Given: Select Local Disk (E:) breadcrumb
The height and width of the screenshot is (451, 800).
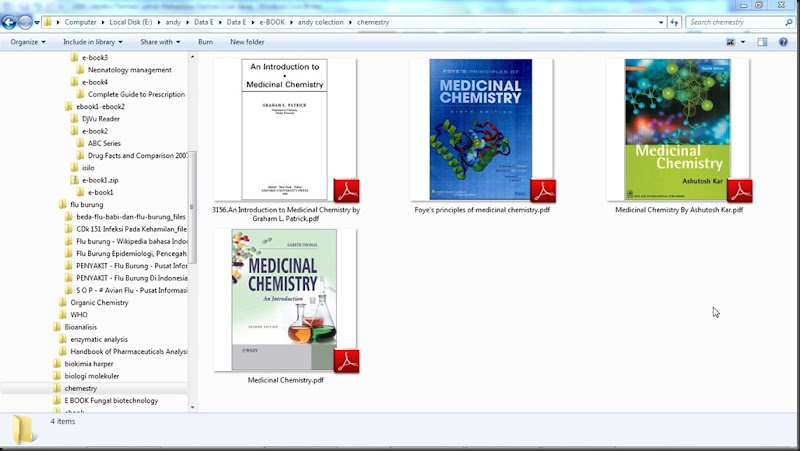Looking at the screenshot, I should (131, 22).
